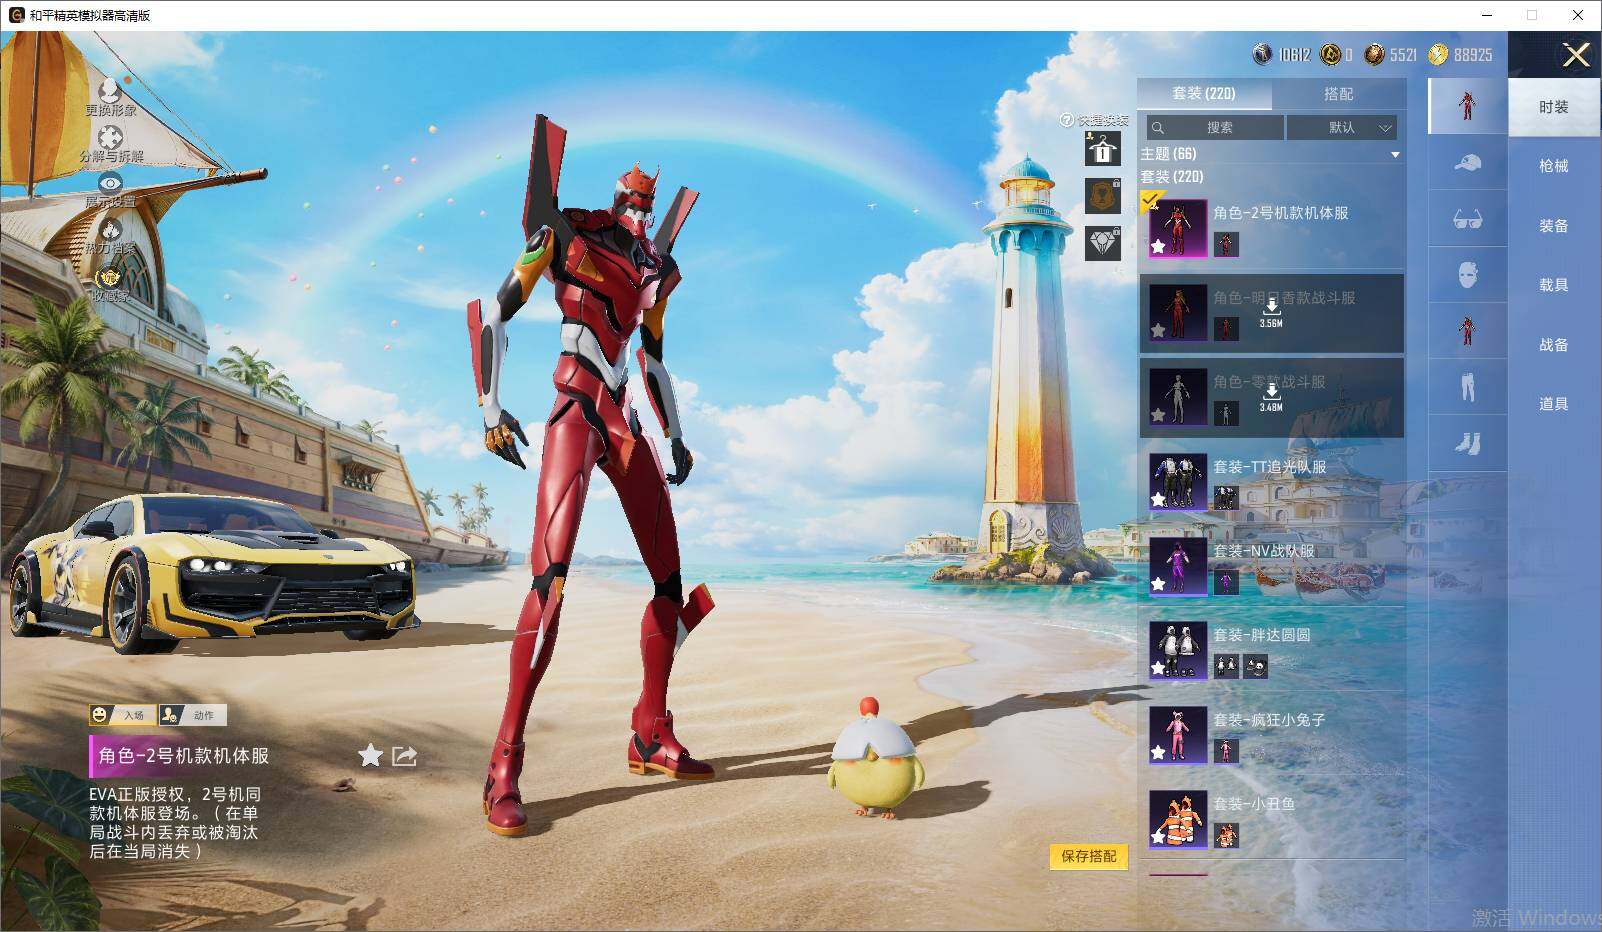The width and height of the screenshot is (1602, 932).
Task: Toggle favorite star on NV战队服
Action: pyautogui.click(x=1158, y=583)
